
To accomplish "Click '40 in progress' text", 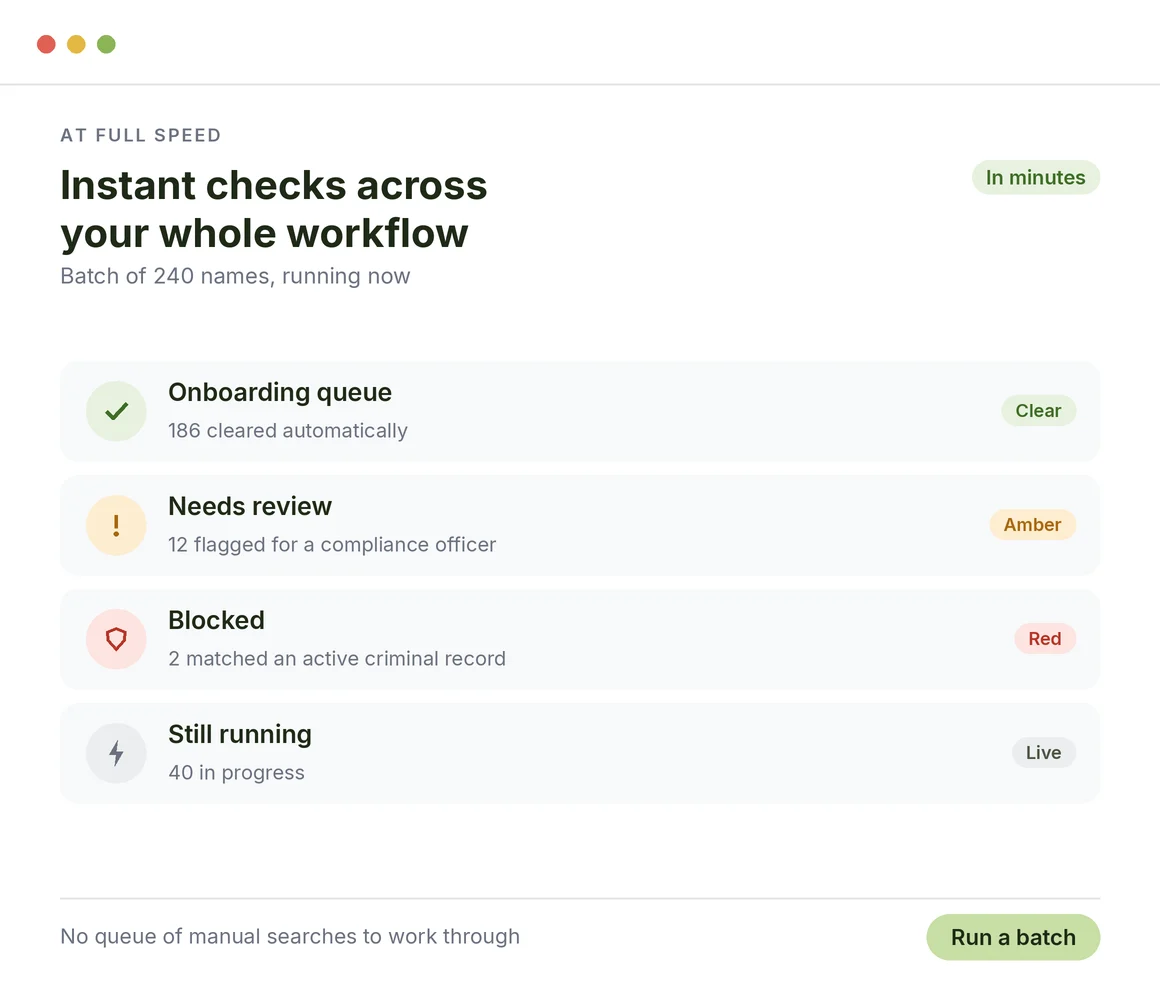I will pyautogui.click(x=237, y=772).
